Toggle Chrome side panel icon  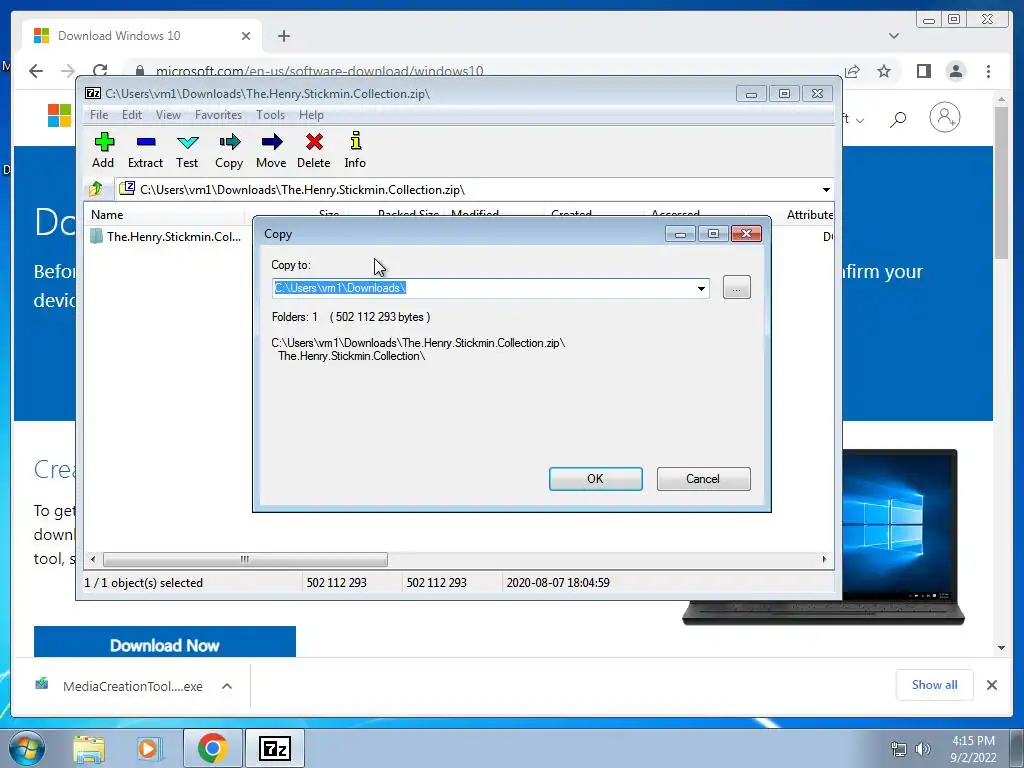click(923, 71)
